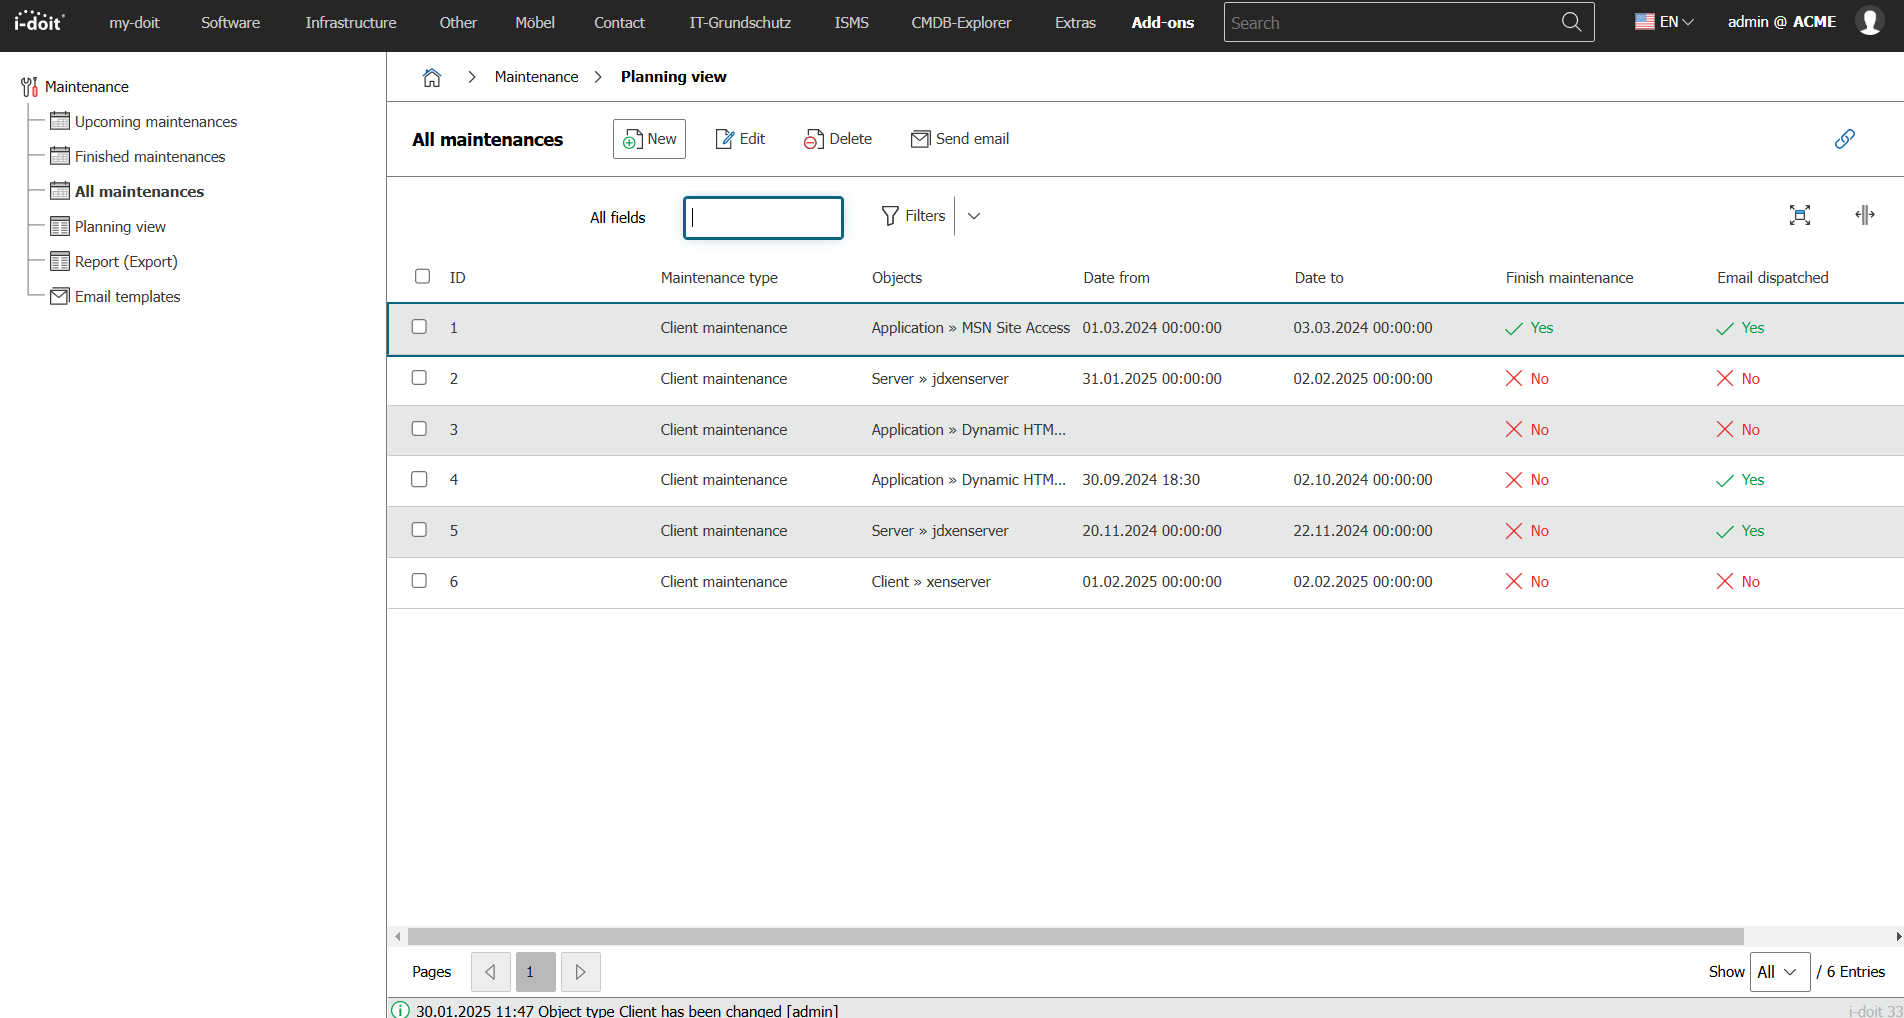
Task: Click the Send email button
Action: coord(960,139)
